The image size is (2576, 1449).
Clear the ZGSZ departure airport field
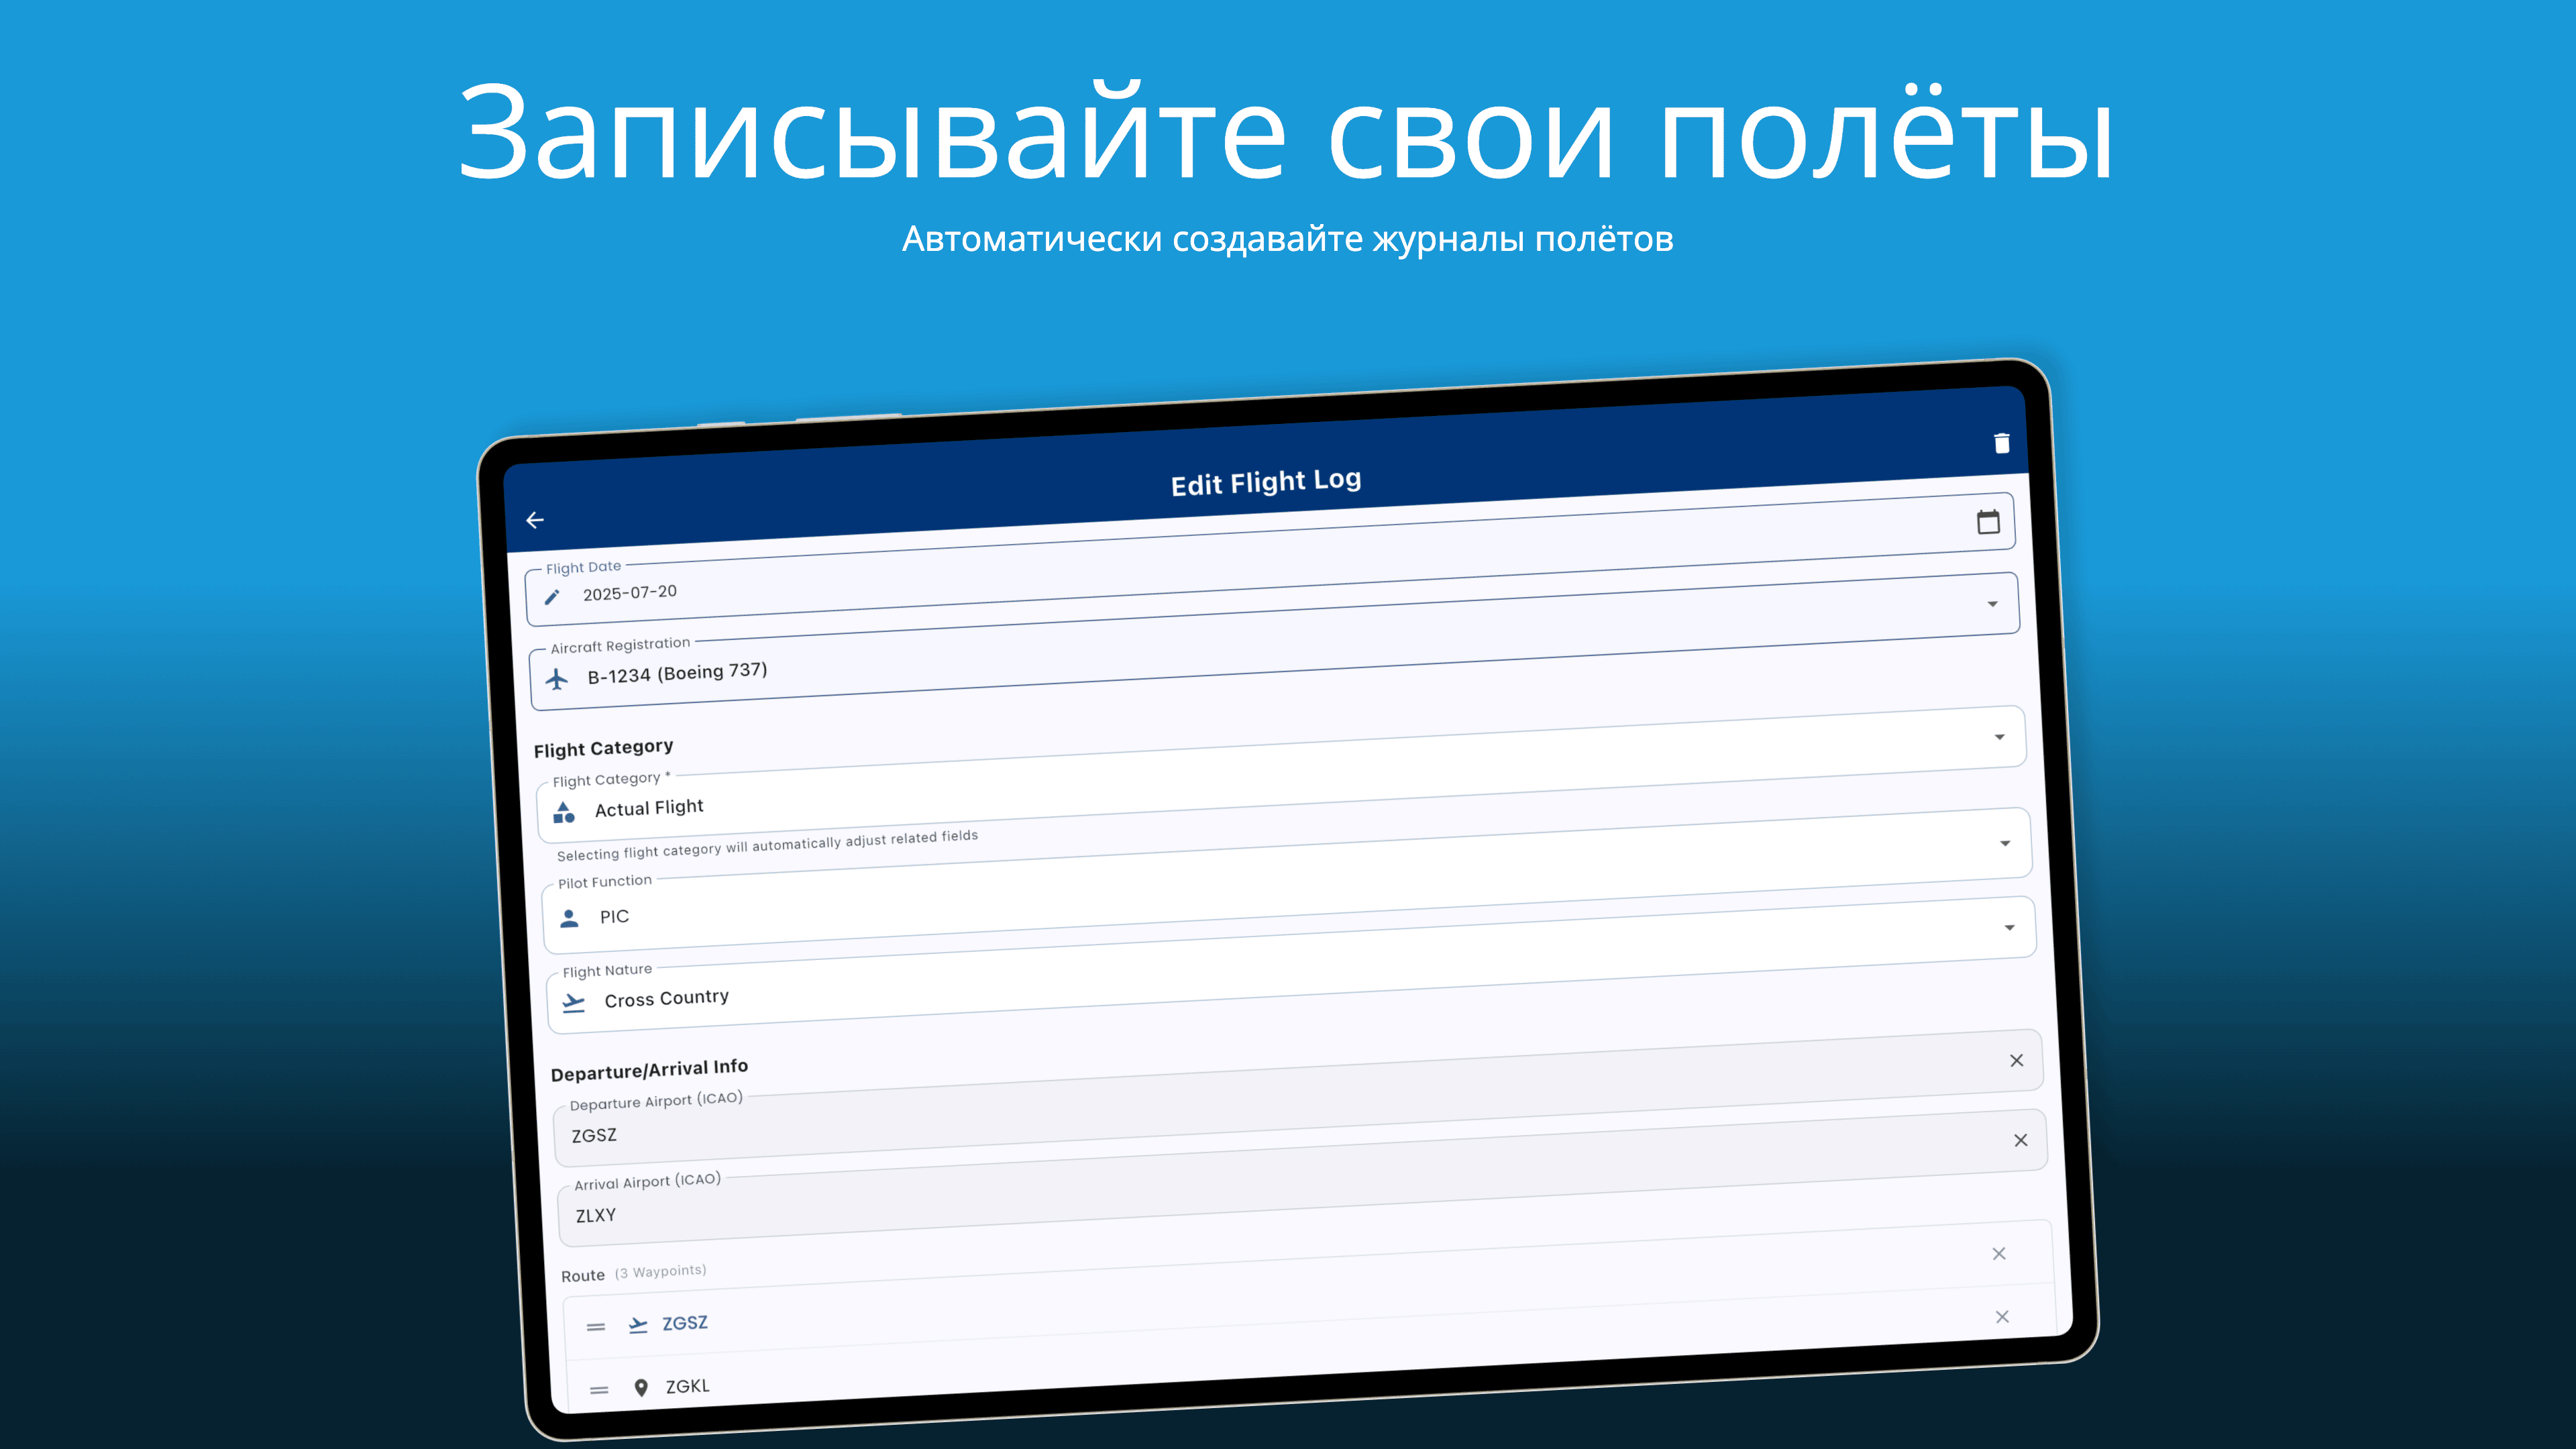tap(2021, 1140)
